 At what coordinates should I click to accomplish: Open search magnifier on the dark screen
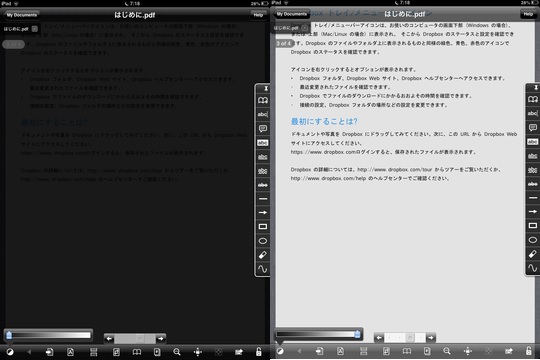click(x=177, y=352)
